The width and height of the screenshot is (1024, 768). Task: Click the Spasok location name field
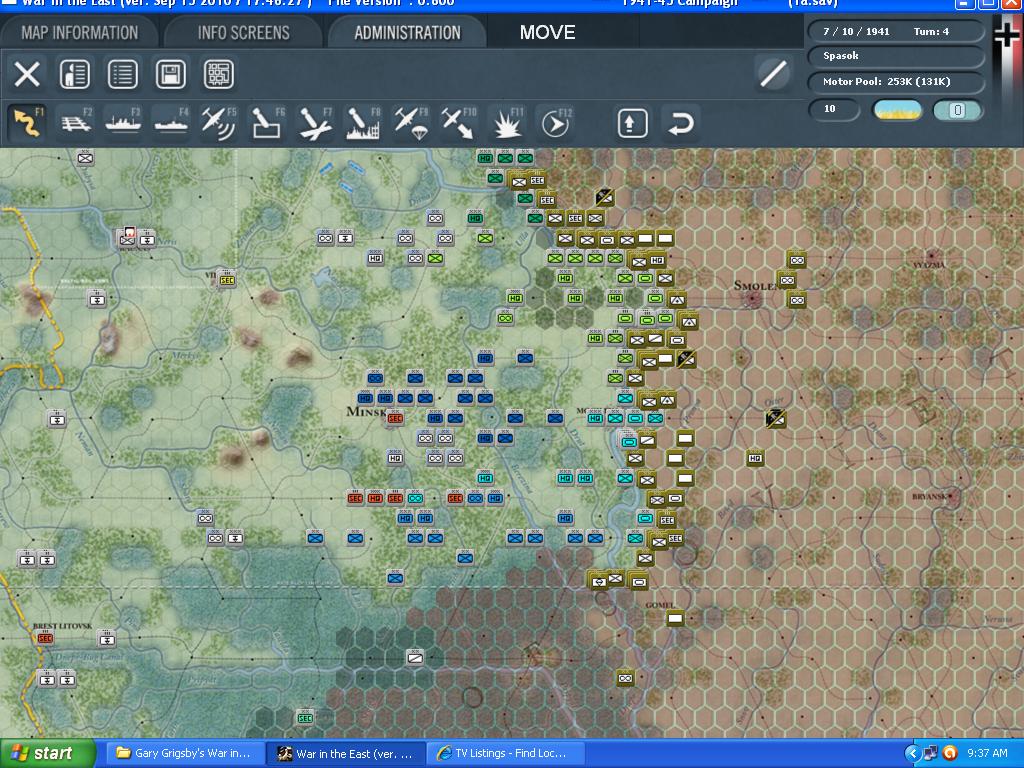click(896, 56)
